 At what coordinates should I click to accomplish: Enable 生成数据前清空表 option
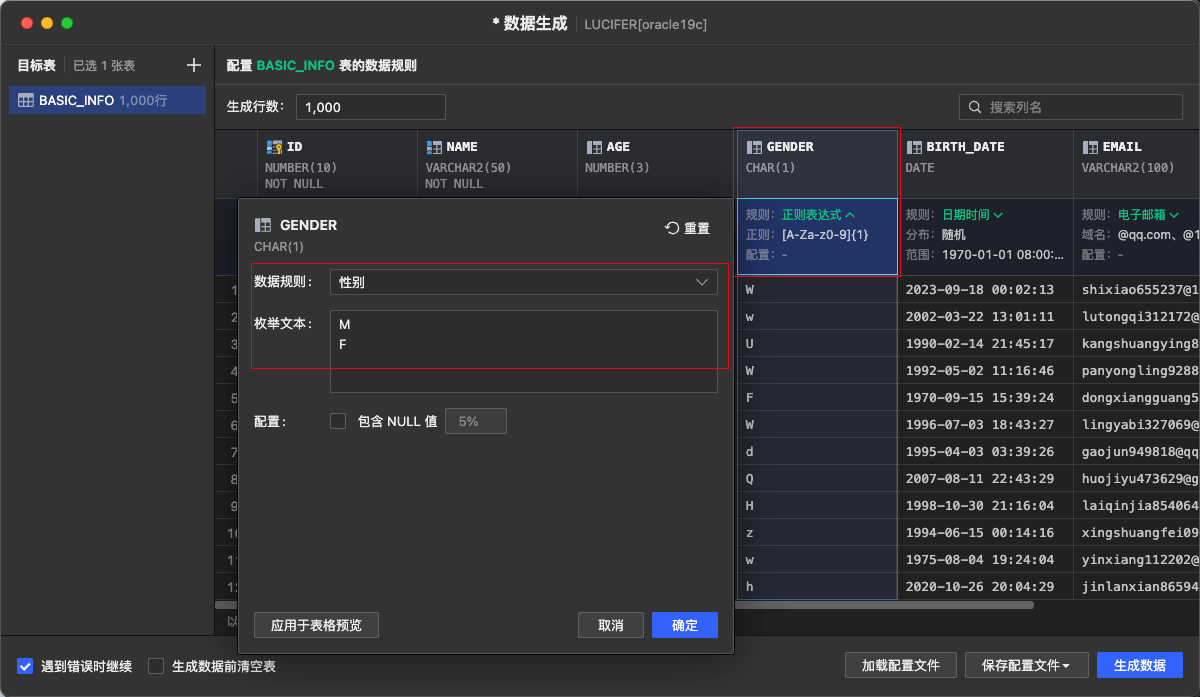pos(155,665)
